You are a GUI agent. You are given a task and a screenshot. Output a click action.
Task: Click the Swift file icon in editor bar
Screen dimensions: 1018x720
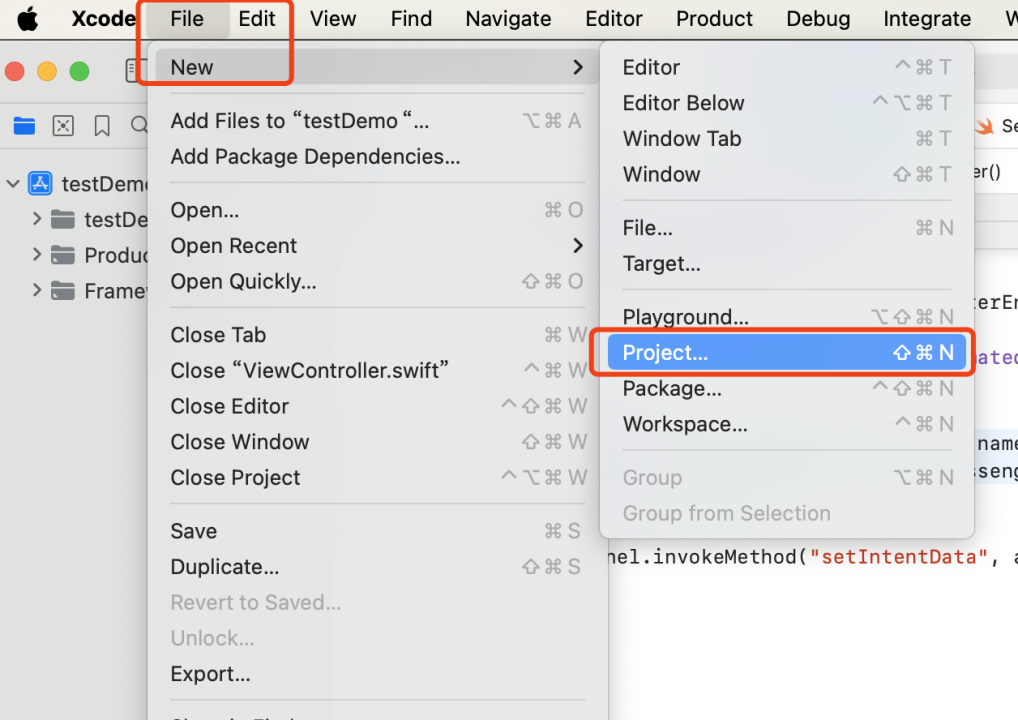click(984, 125)
